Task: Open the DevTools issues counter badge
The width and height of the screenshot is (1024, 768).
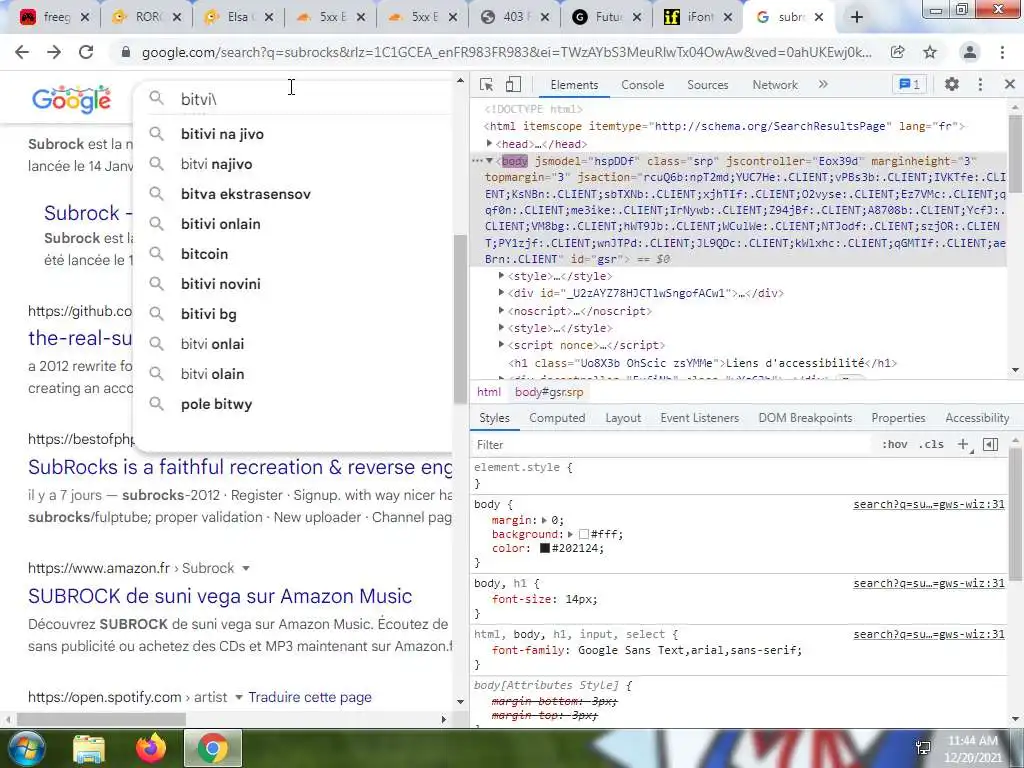Action: point(910,84)
